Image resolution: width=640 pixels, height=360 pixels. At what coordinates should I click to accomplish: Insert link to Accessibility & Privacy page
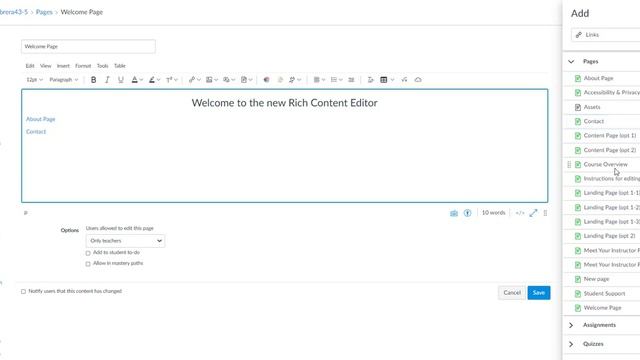[x=611, y=93]
